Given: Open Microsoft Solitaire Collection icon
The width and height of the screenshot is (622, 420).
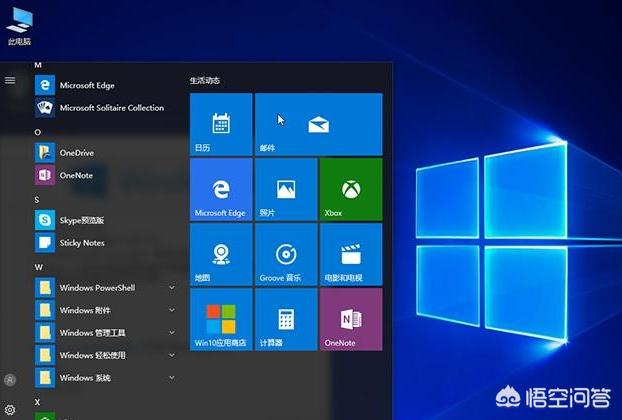Looking at the screenshot, I should point(45,107).
